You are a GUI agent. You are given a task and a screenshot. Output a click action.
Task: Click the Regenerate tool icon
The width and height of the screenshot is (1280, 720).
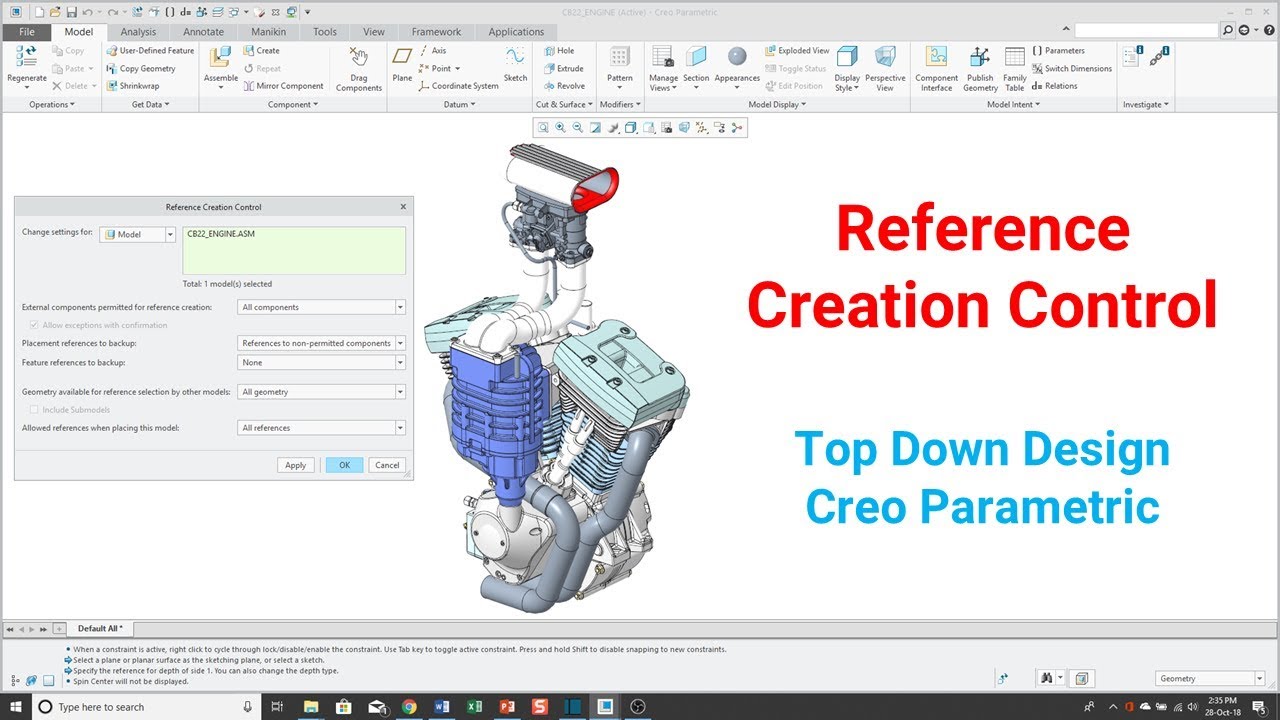pyautogui.click(x=26, y=58)
